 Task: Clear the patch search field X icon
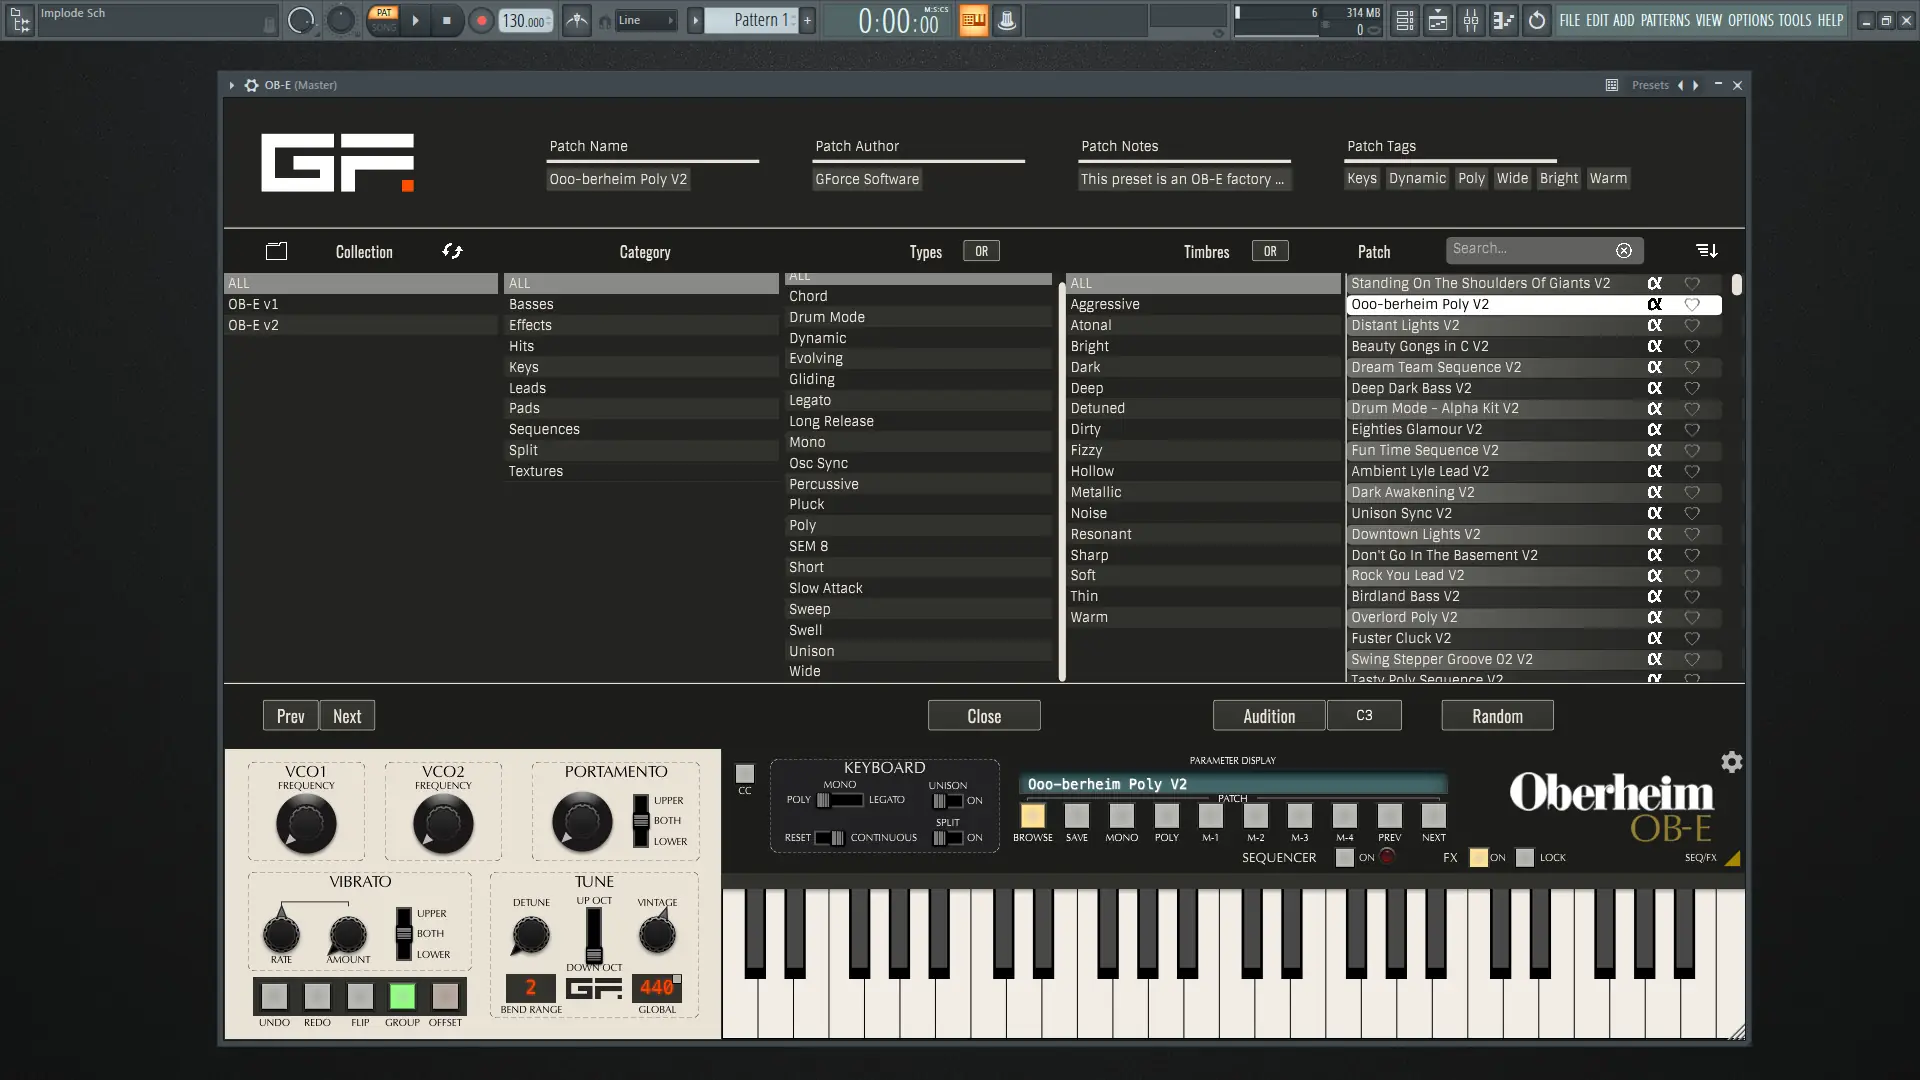1624,250
